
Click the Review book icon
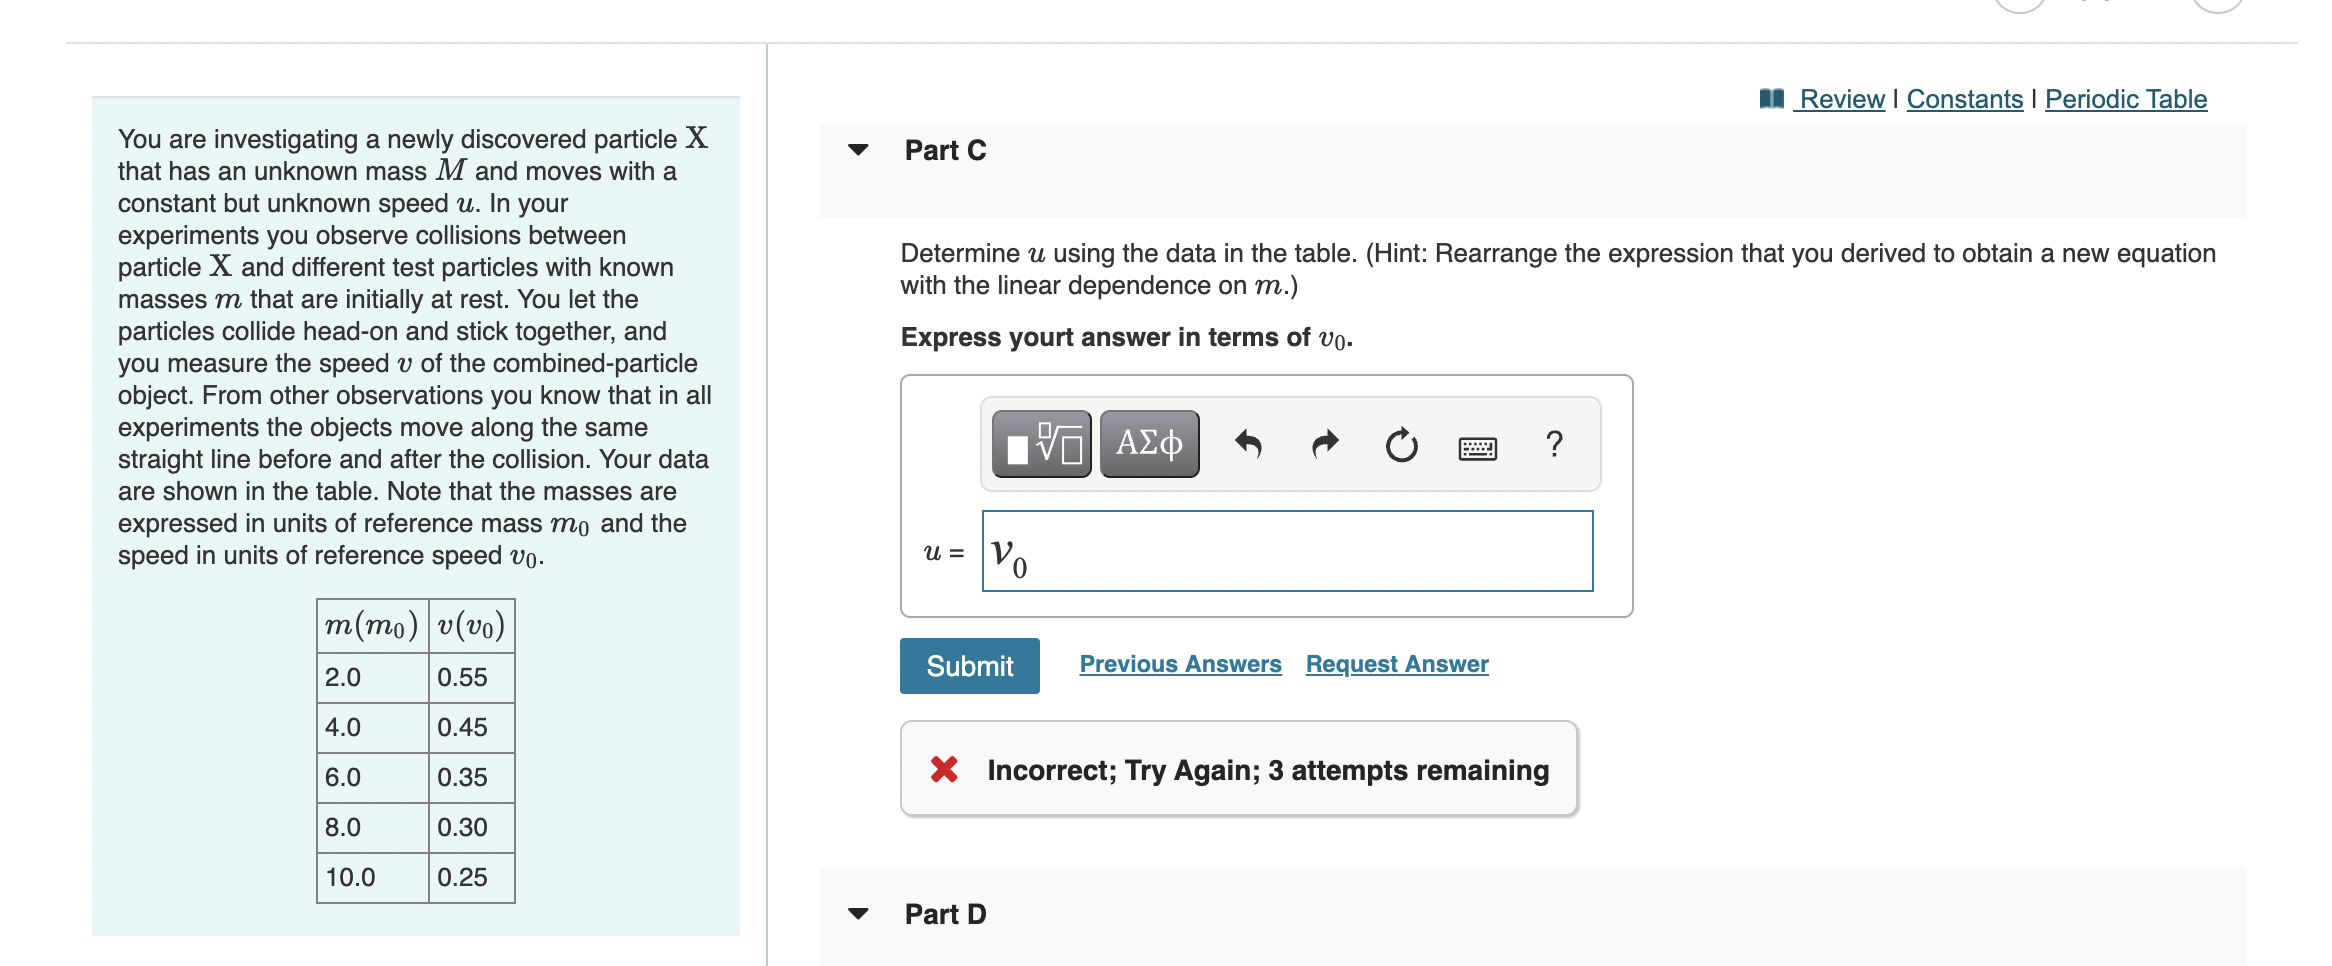(x=1772, y=98)
